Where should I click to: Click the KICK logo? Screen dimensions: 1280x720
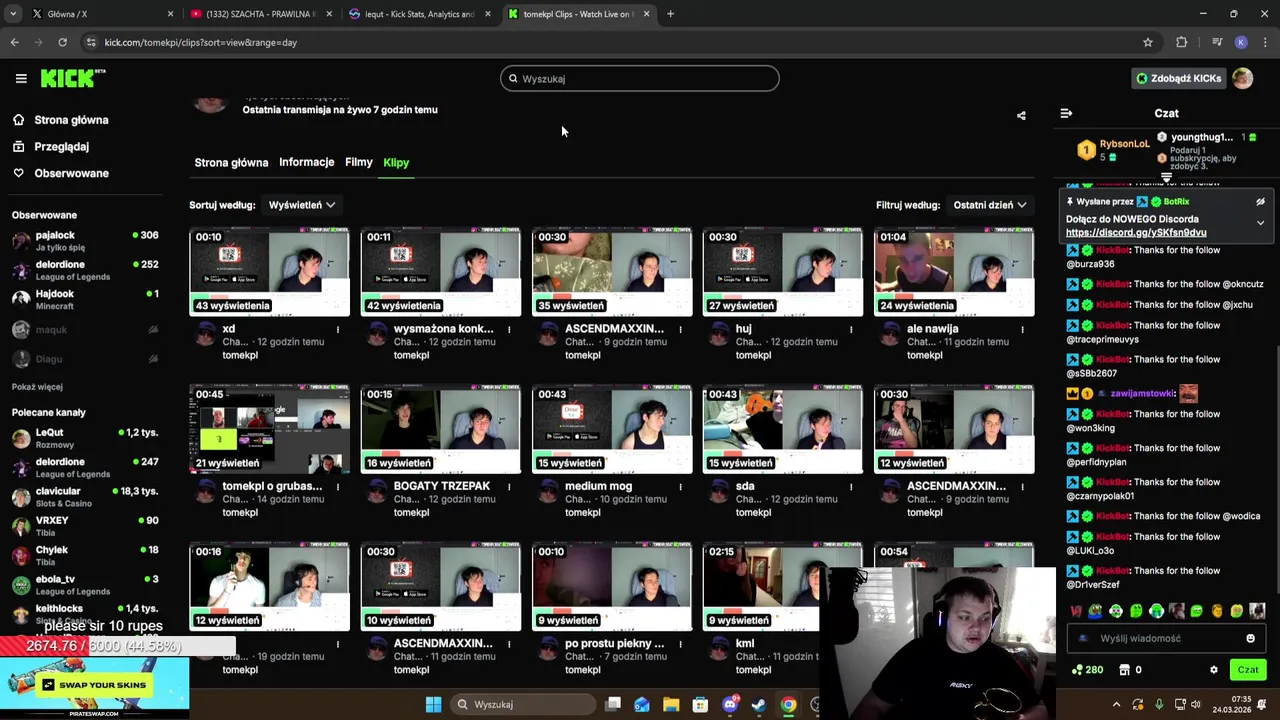point(72,78)
